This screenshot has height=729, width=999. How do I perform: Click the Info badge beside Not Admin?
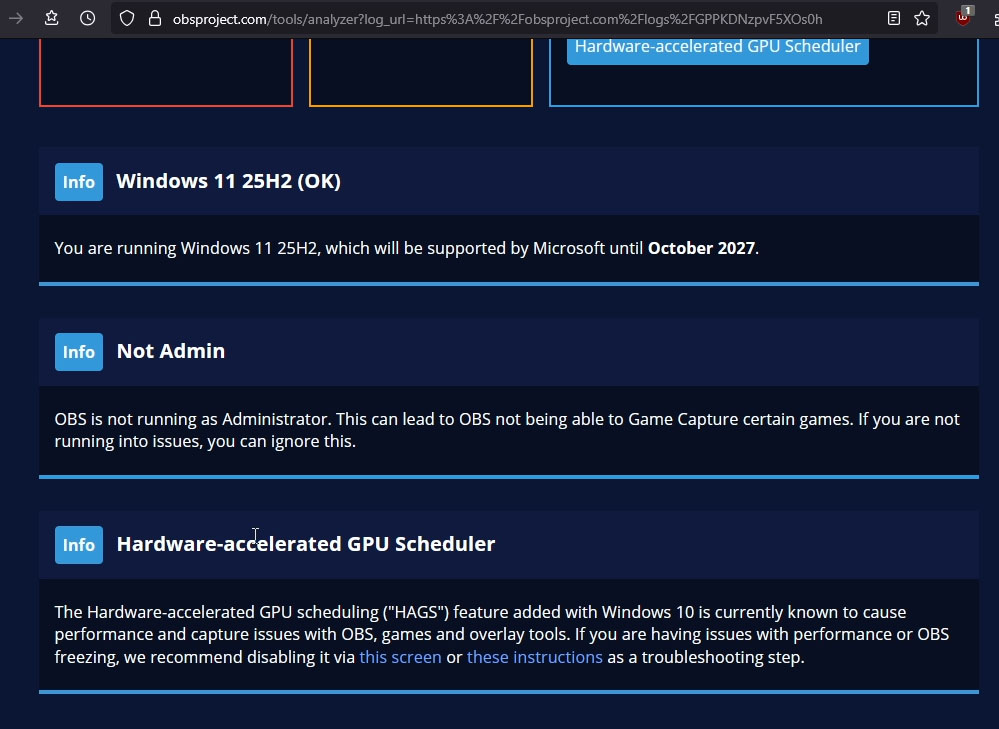click(x=79, y=352)
